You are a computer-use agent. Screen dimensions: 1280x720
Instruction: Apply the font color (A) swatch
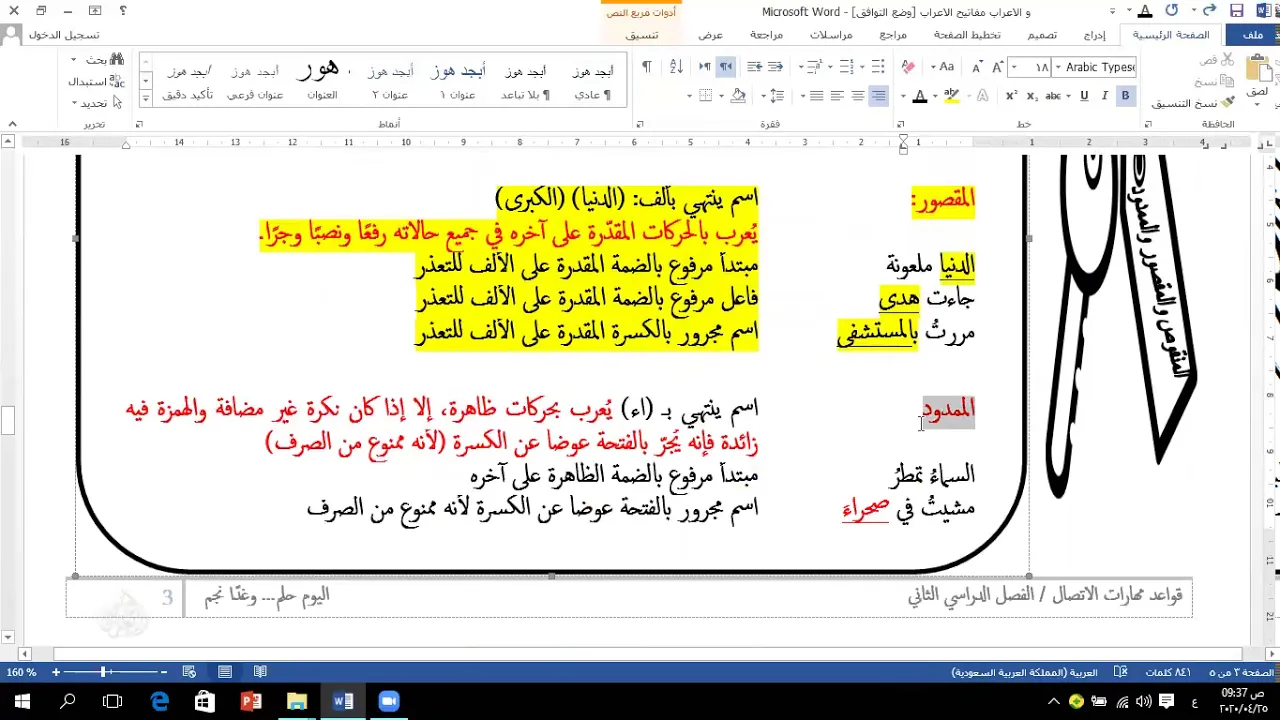click(920, 96)
